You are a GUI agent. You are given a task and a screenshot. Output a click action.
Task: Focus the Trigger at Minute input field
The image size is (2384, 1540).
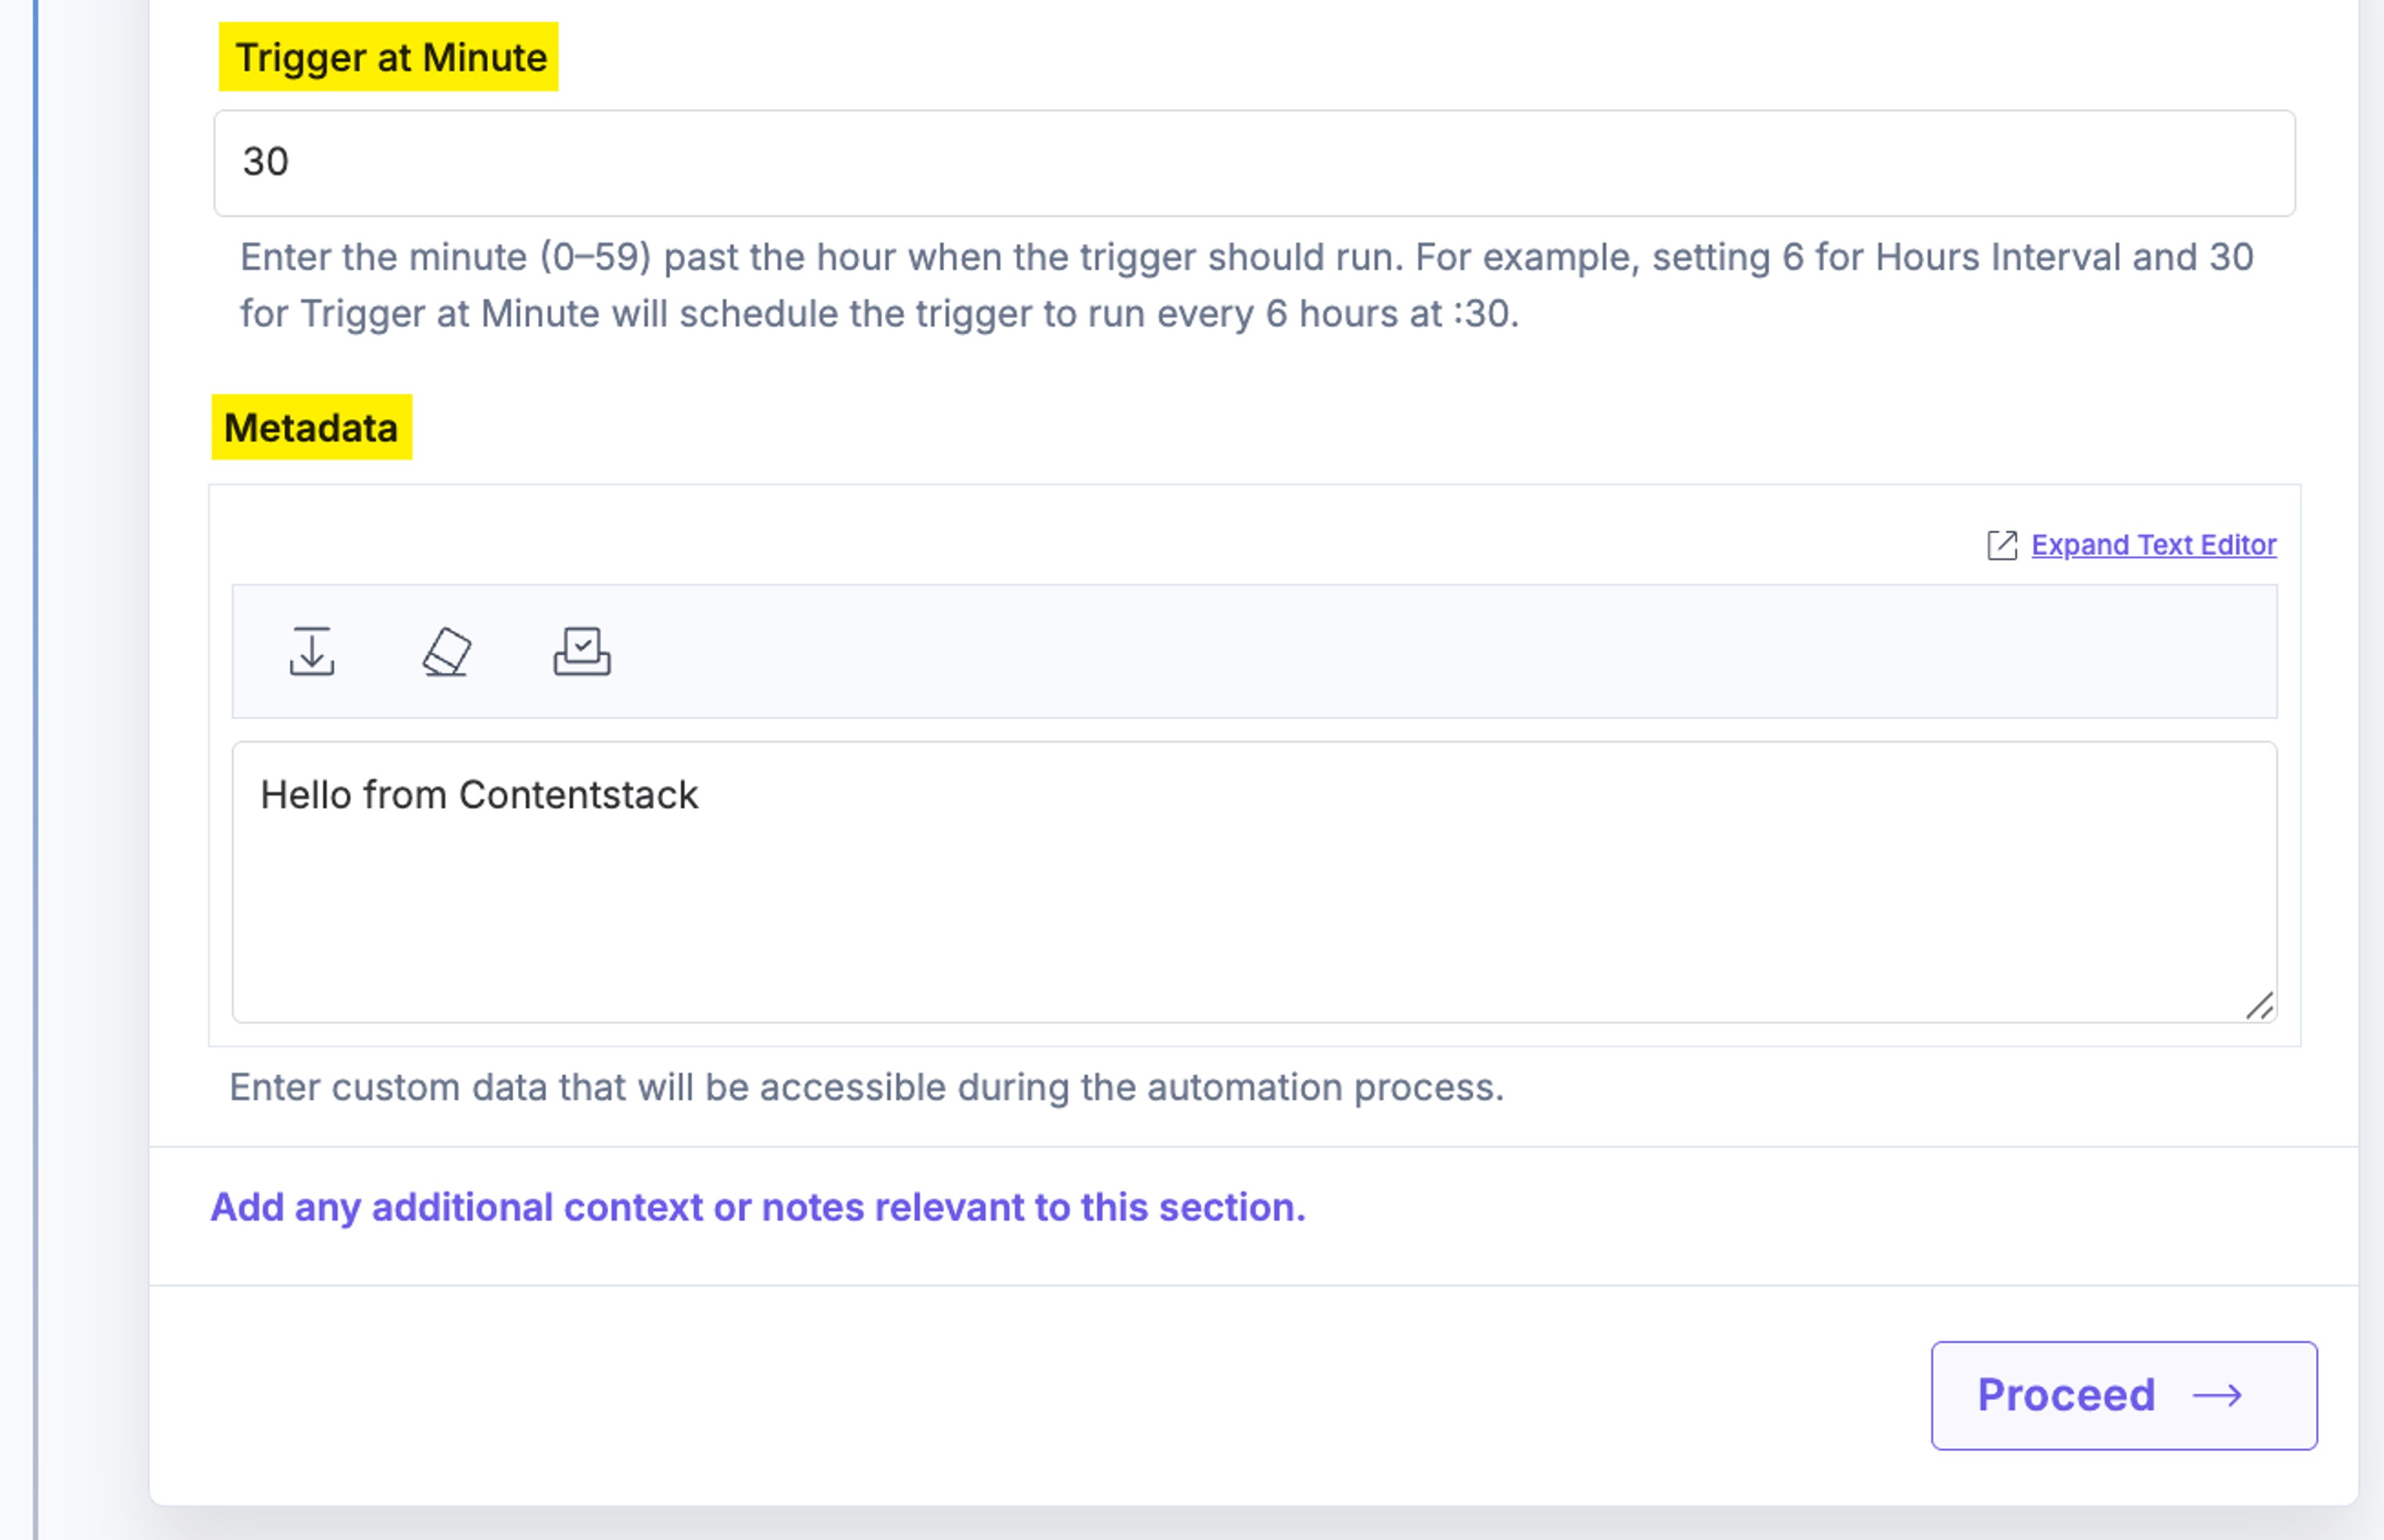point(1254,163)
